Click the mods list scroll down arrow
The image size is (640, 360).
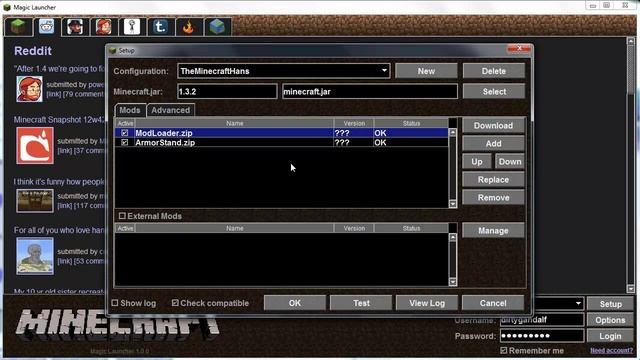(x=453, y=204)
